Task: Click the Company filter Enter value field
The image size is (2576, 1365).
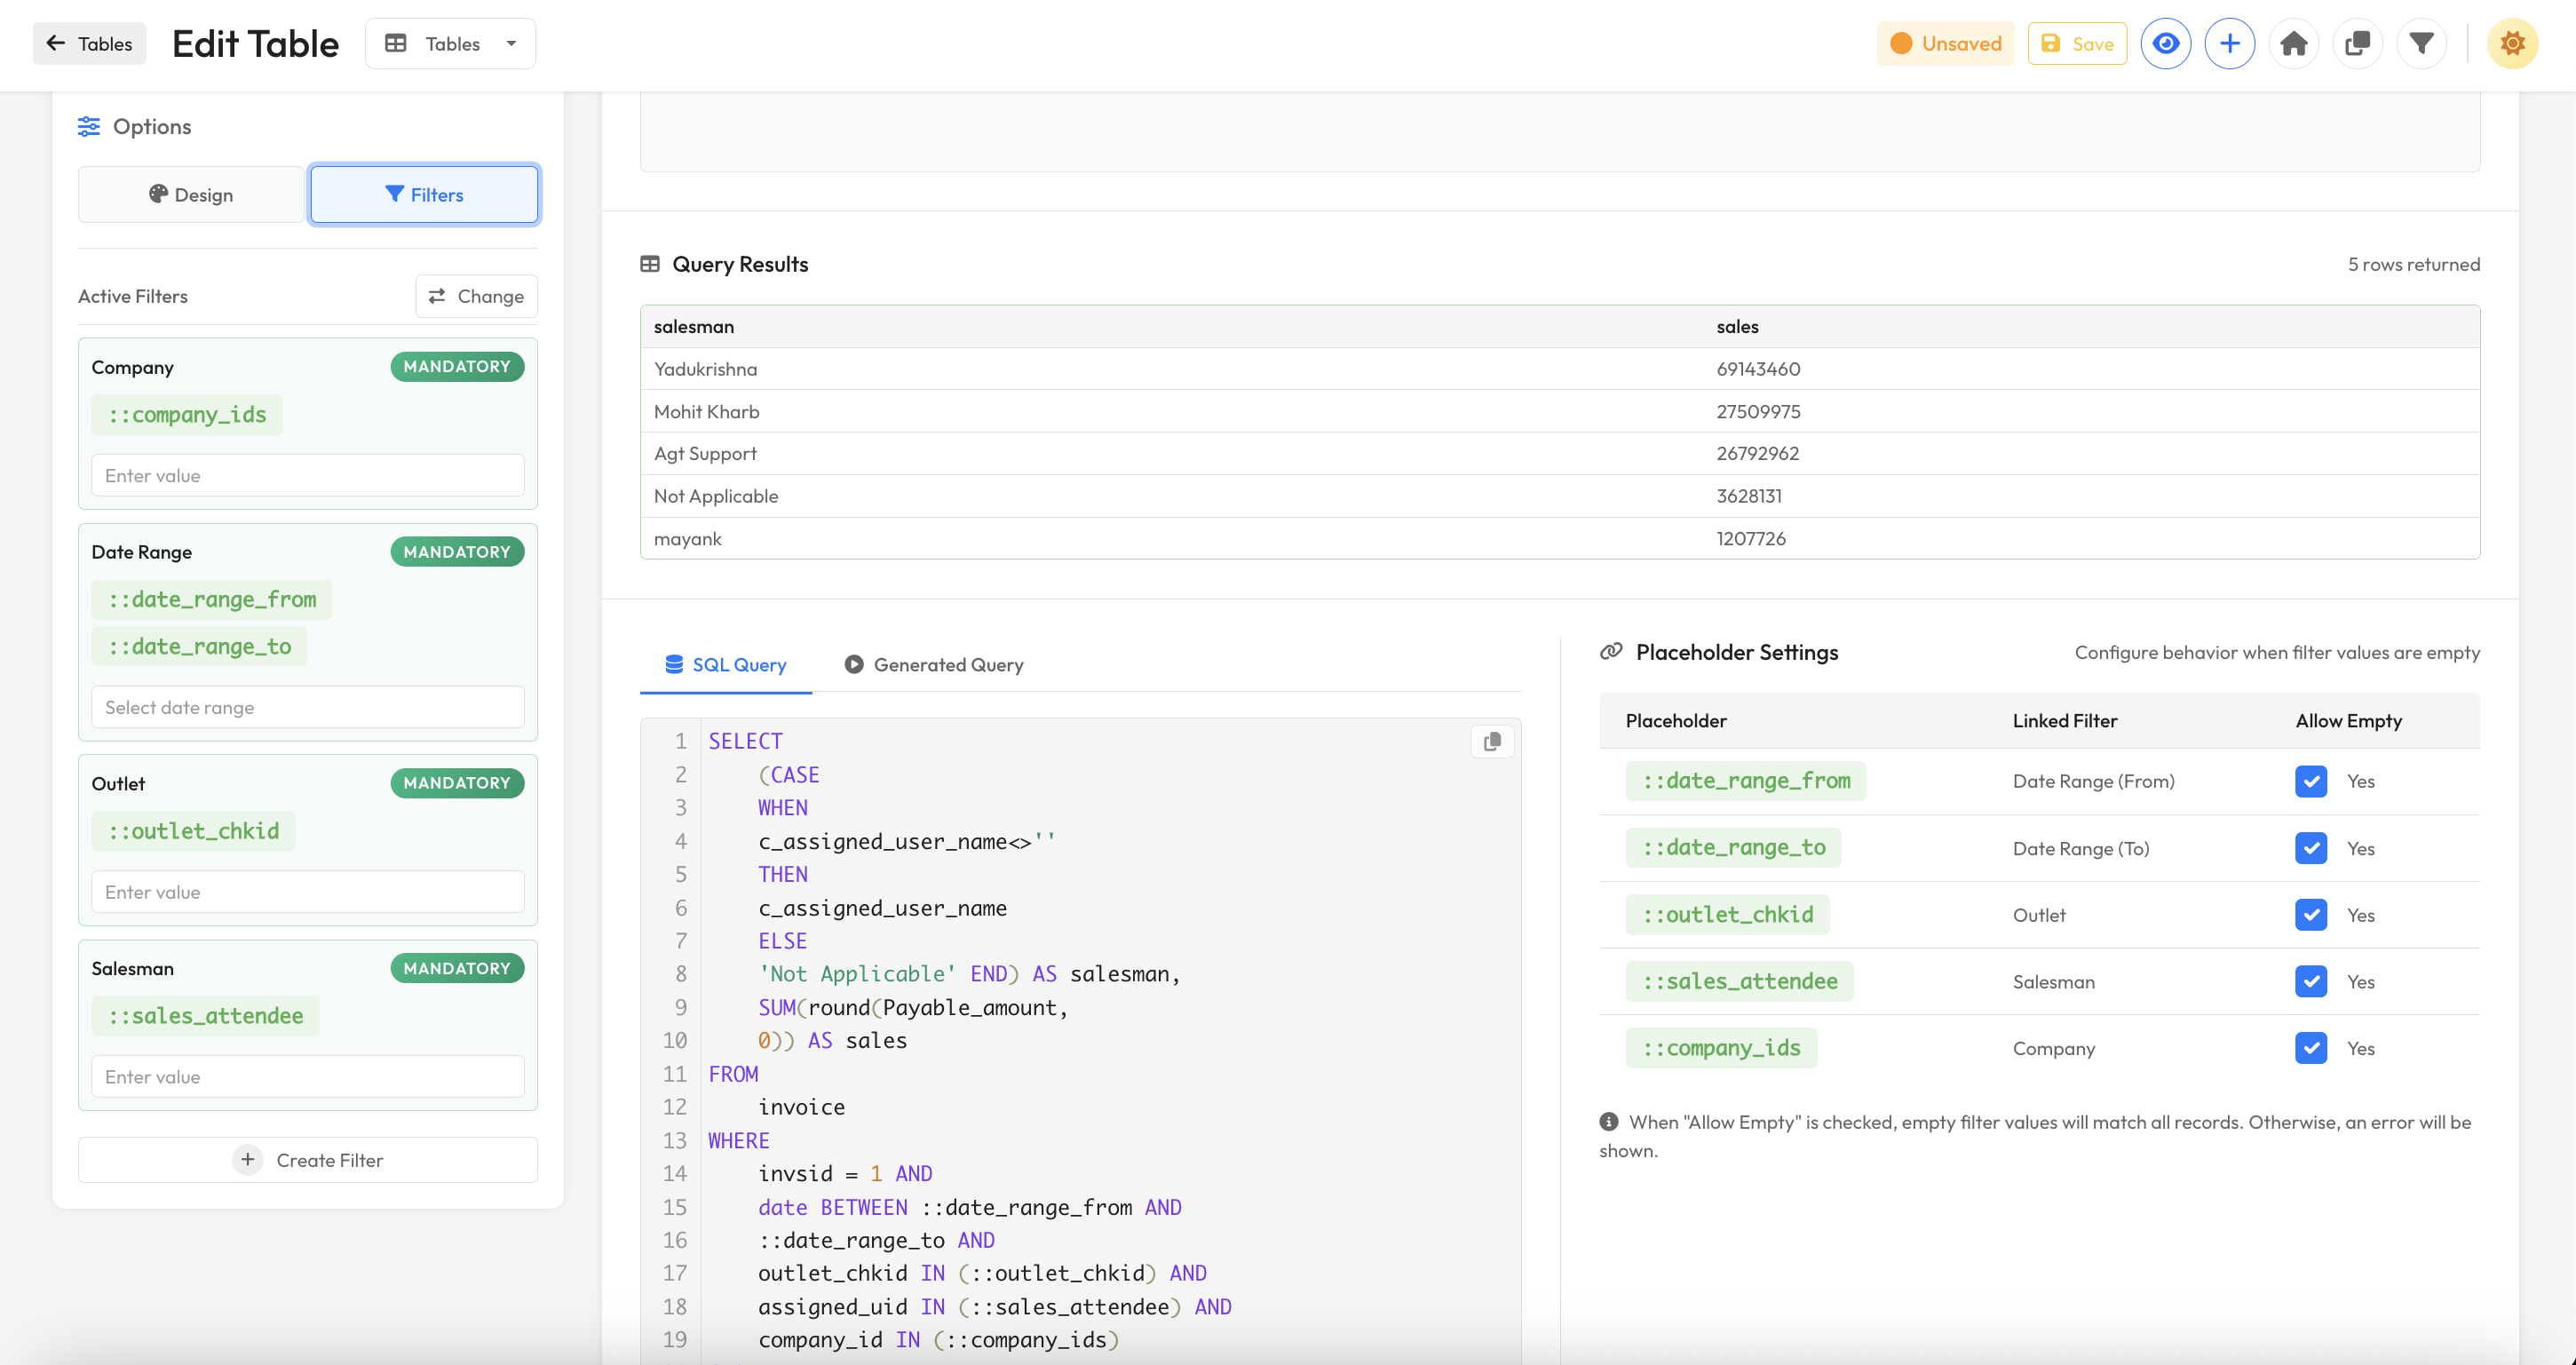Action: pyautogui.click(x=307, y=476)
